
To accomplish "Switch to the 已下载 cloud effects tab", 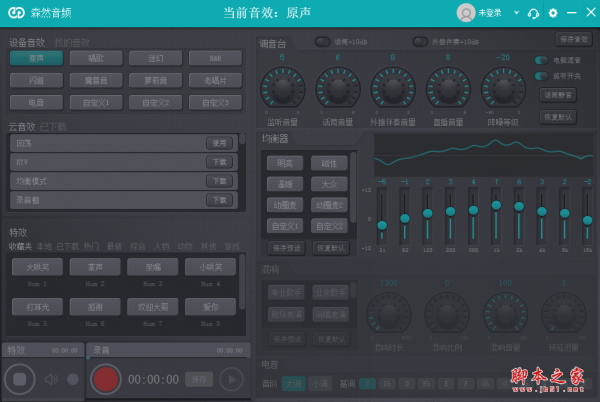I will [x=54, y=127].
